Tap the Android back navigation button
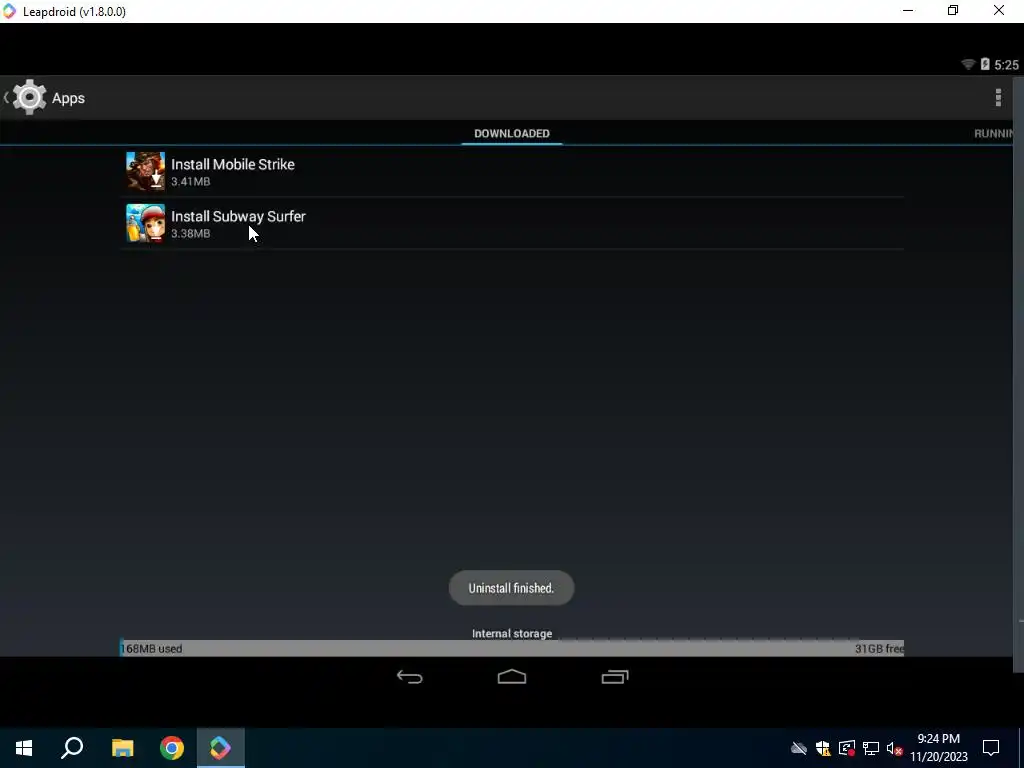Screen dimensions: 1024x768 tap(409, 677)
